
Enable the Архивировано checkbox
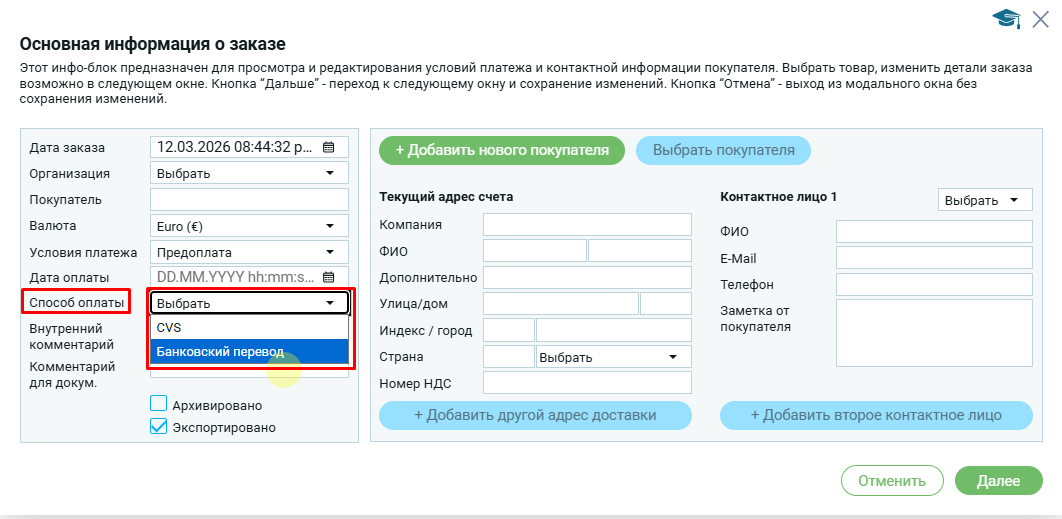(x=158, y=404)
